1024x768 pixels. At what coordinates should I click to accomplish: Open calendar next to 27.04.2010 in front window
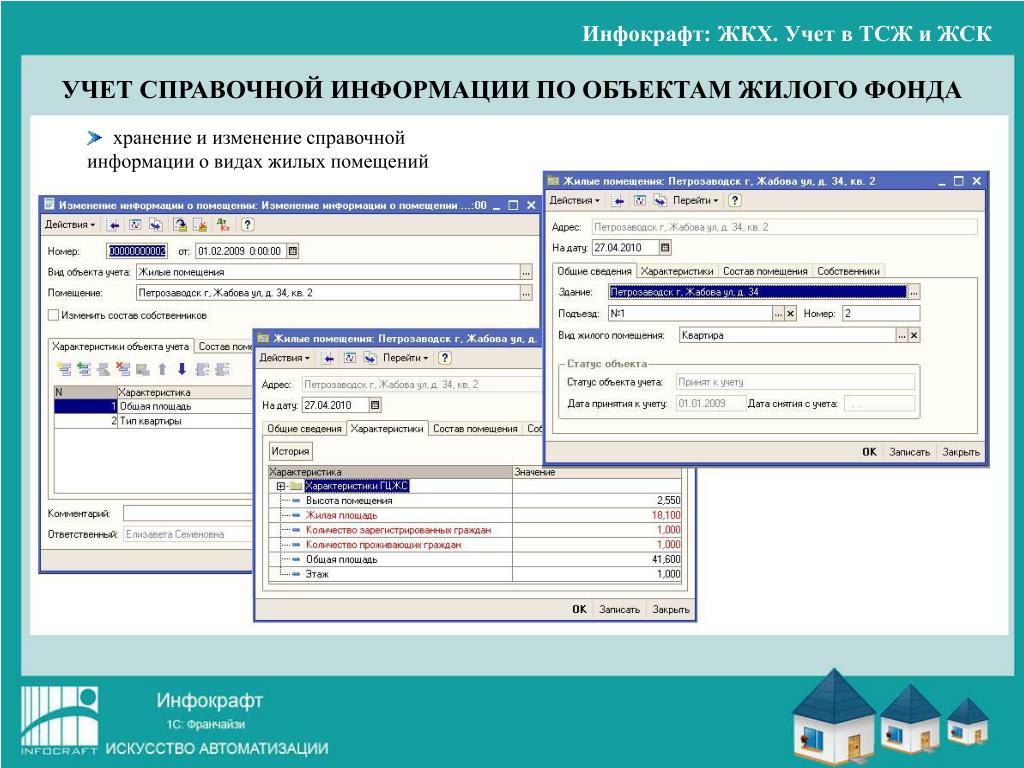click(x=665, y=248)
